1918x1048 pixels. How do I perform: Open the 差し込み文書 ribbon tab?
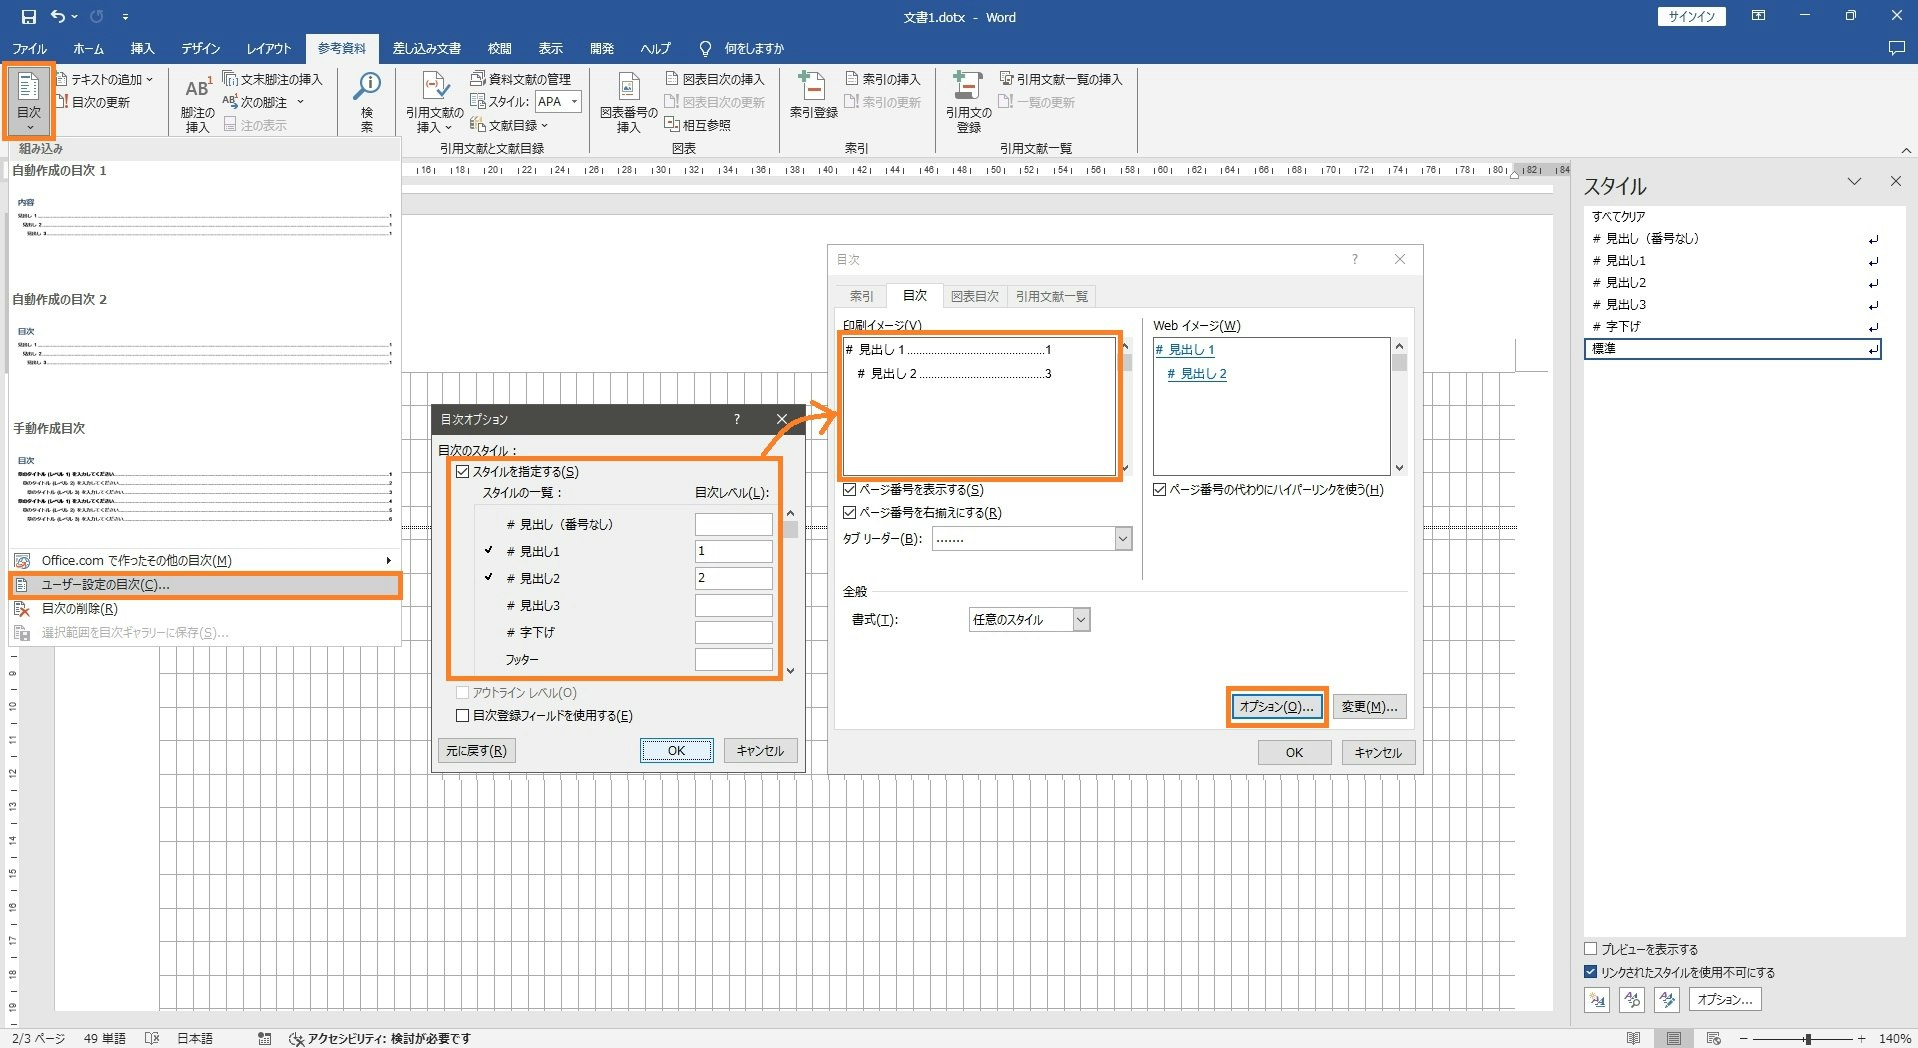point(427,48)
